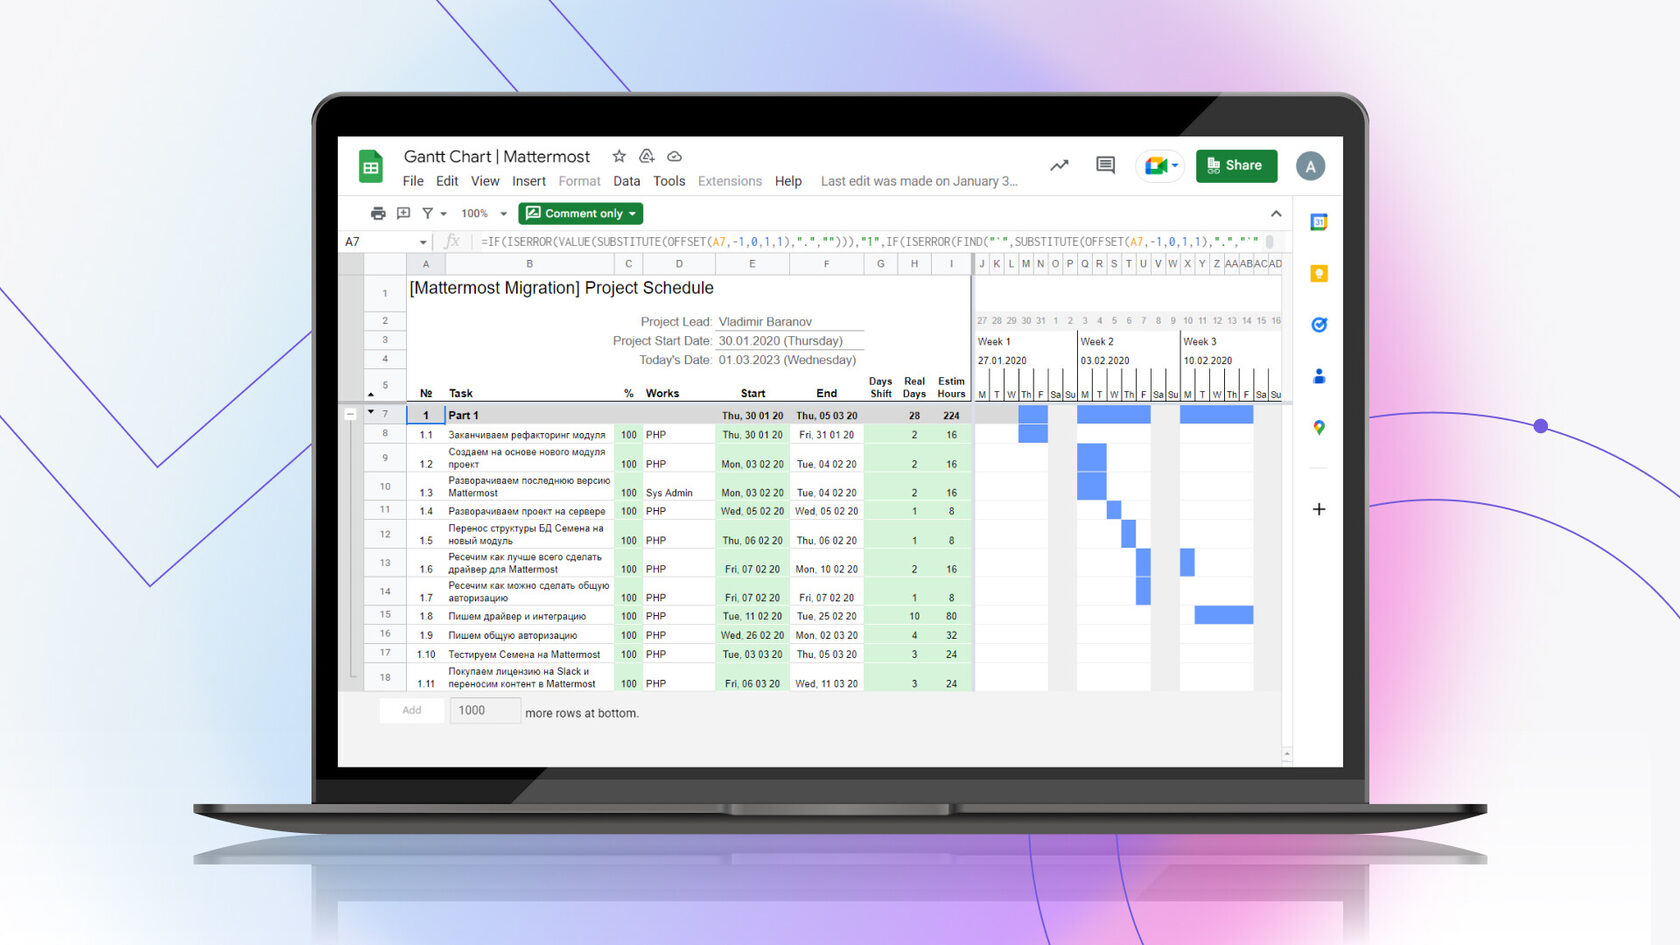Viewport: 1680px width, 945px height.
Task: Select the 'Пишем общую авторизацию' task cell
Action: click(x=529, y=635)
